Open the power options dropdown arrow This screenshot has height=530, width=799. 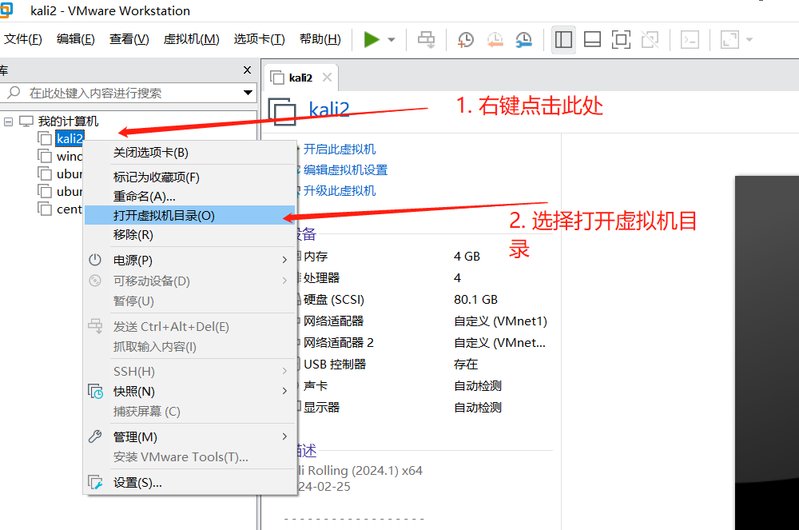[x=391, y=40]
